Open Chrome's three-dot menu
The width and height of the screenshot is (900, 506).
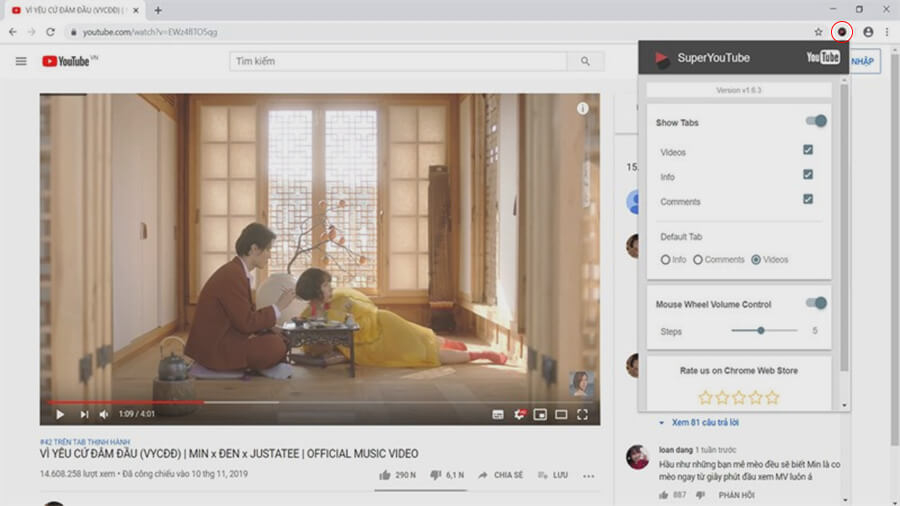[887, 32]
